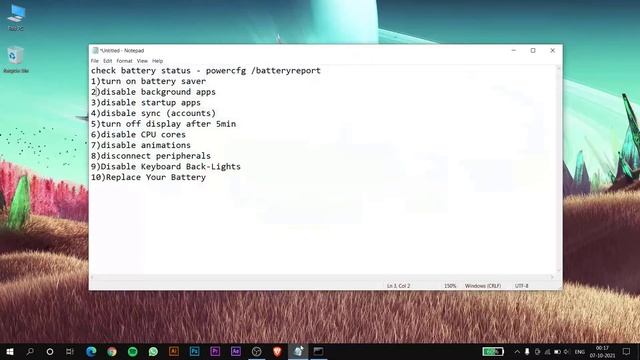
Task: Open Spotify from the taskbar
Action: tap(133, 351)
